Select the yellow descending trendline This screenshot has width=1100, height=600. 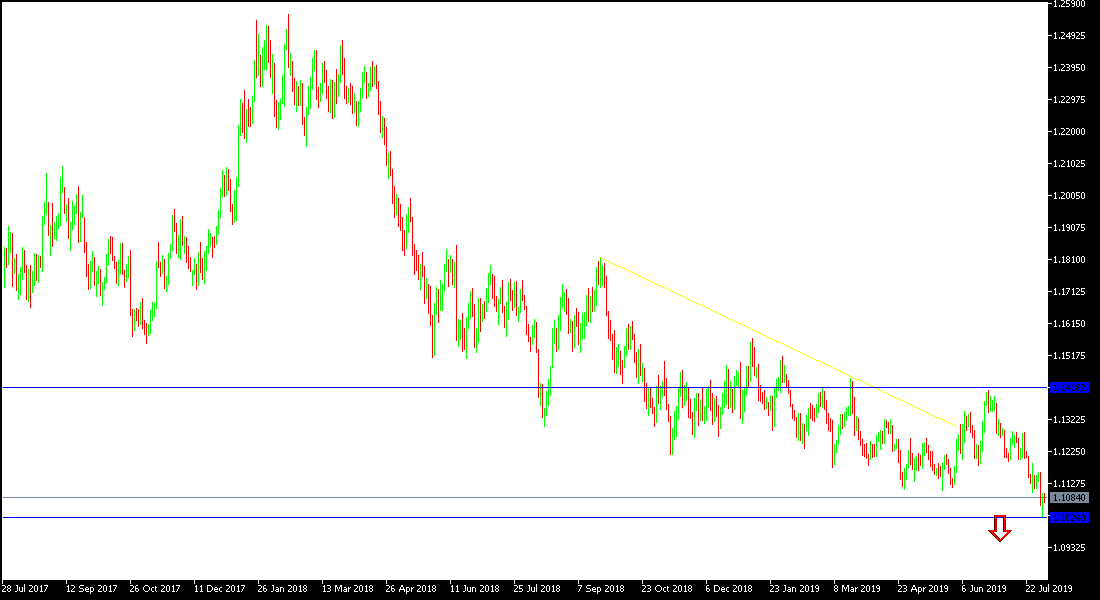coord(780,340)
